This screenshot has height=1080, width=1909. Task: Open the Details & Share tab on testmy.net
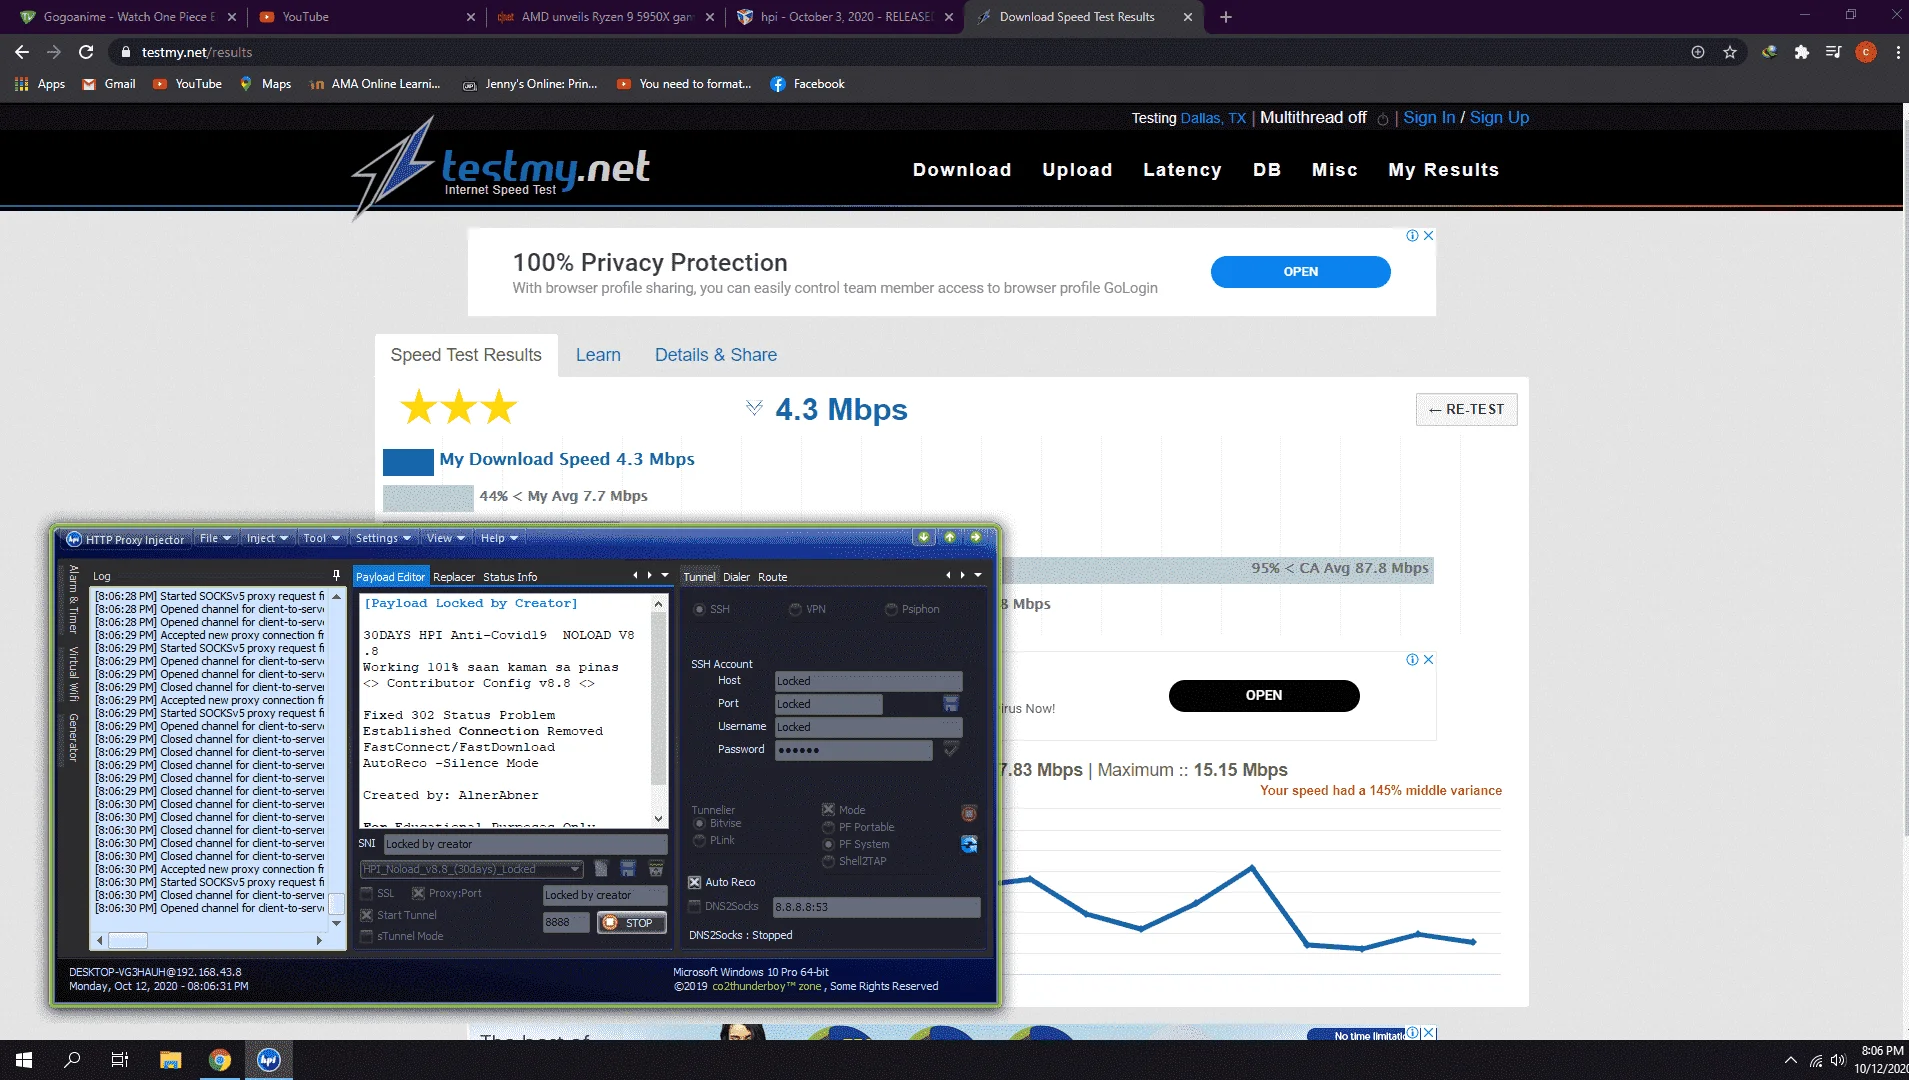pyautogui.click(x=716, y=355)
